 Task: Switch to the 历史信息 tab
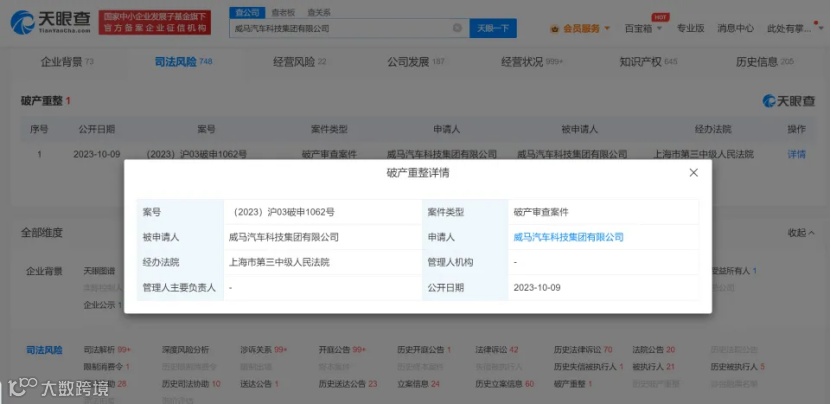tap(764, 62)
